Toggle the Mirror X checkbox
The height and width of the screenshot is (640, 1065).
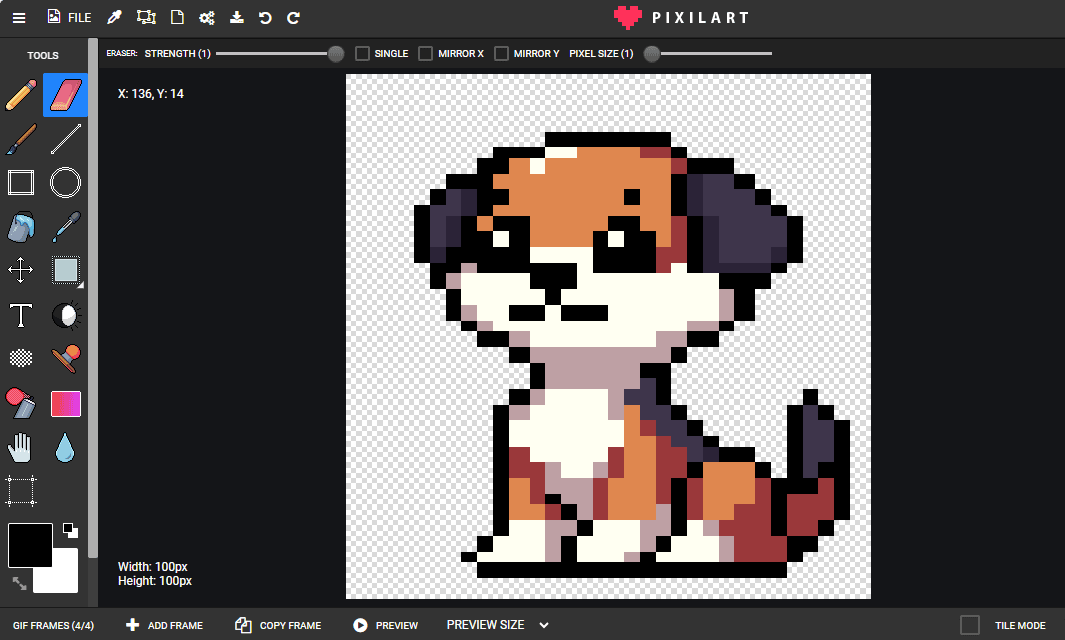(426, 53)
